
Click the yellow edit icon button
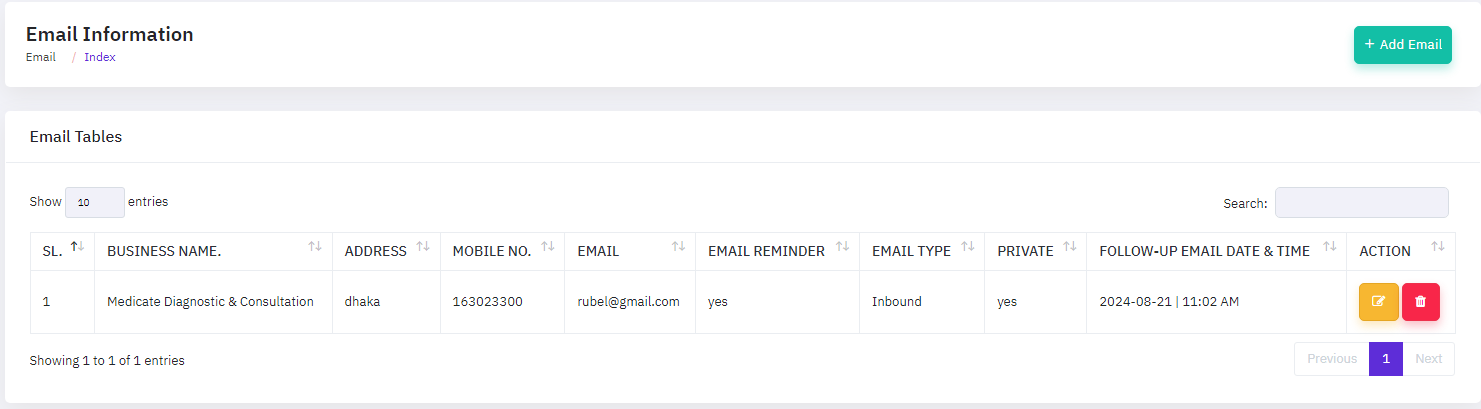click(1378, 302)
